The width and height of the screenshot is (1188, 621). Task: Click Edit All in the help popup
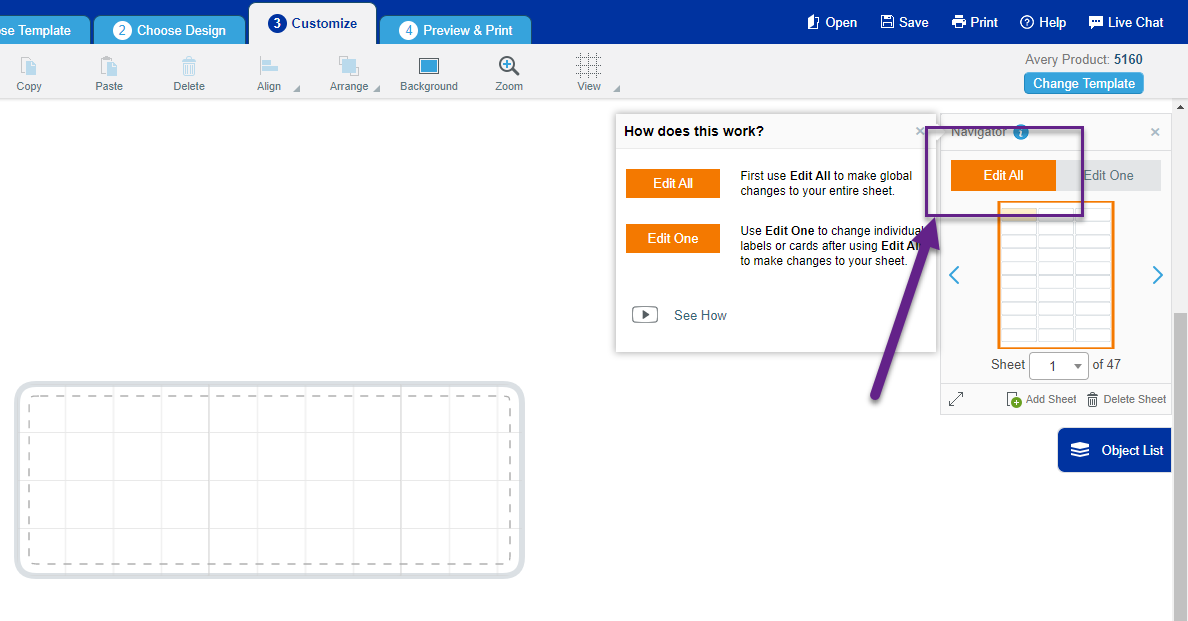[673, 183]
